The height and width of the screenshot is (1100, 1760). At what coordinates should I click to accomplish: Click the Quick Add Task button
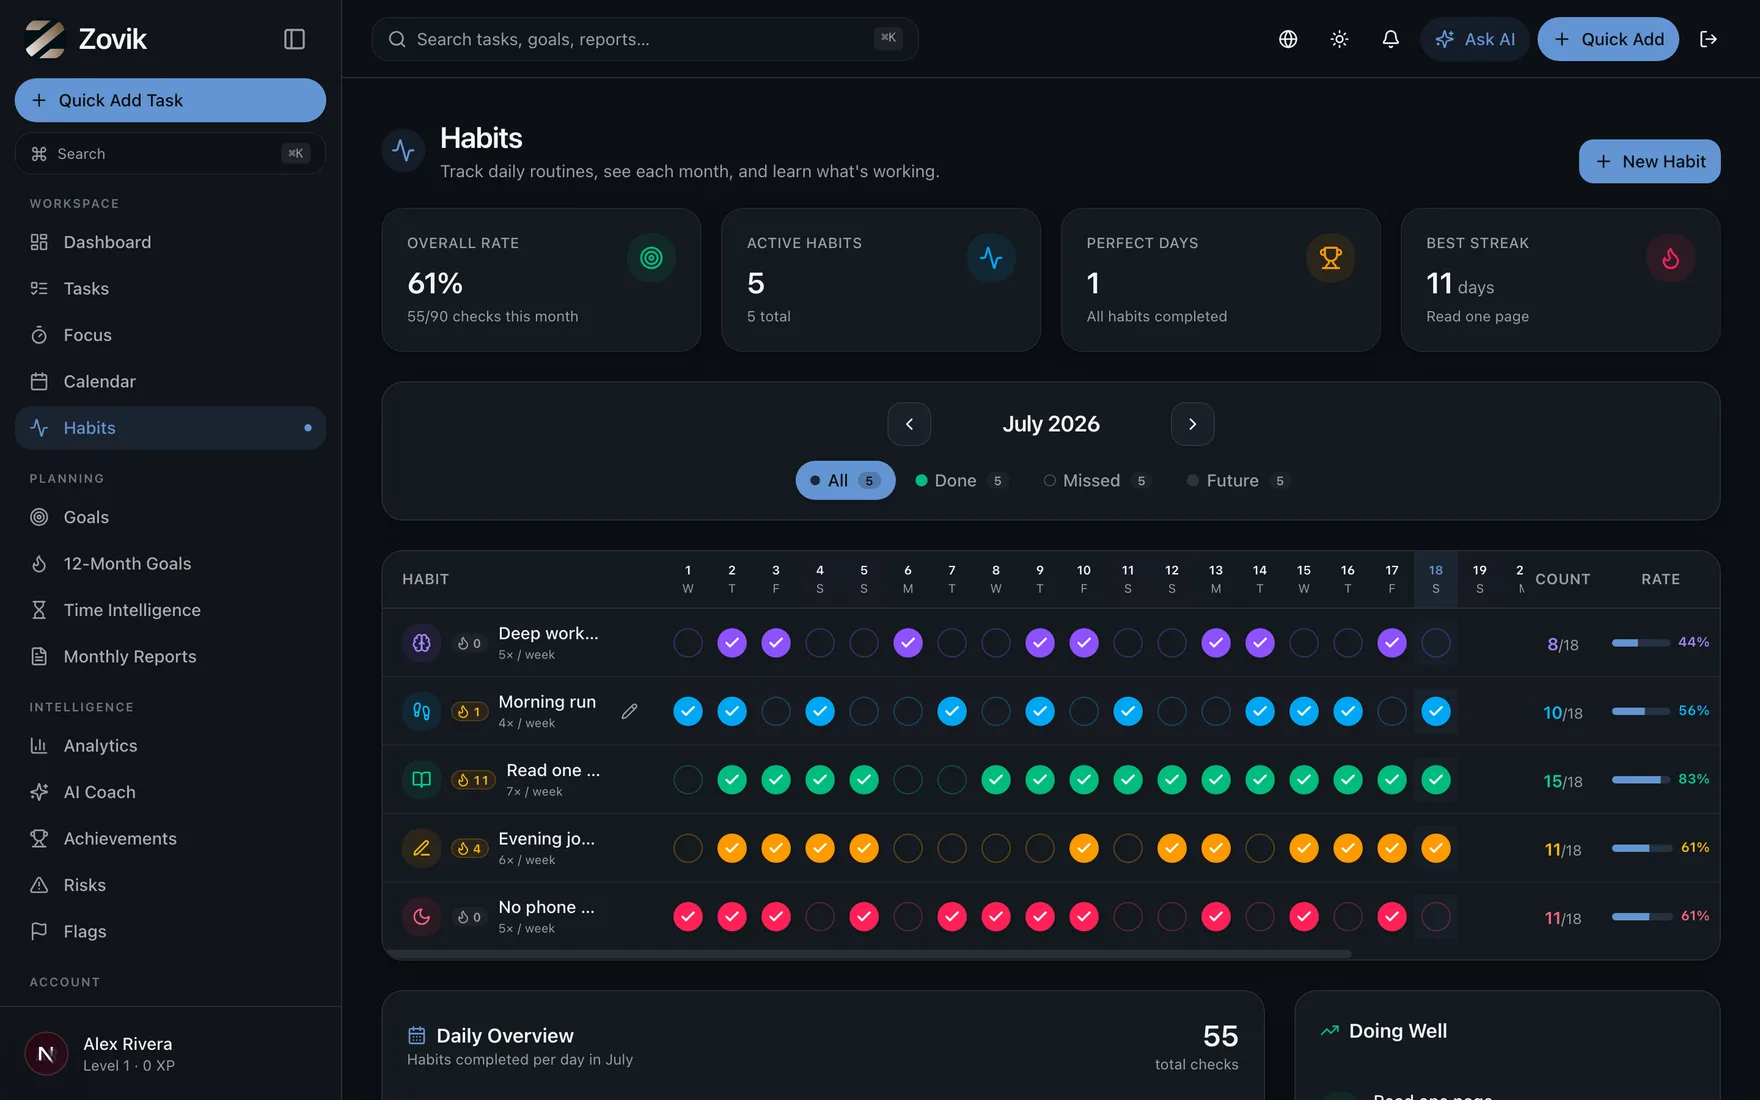click(x=170, y=100)
